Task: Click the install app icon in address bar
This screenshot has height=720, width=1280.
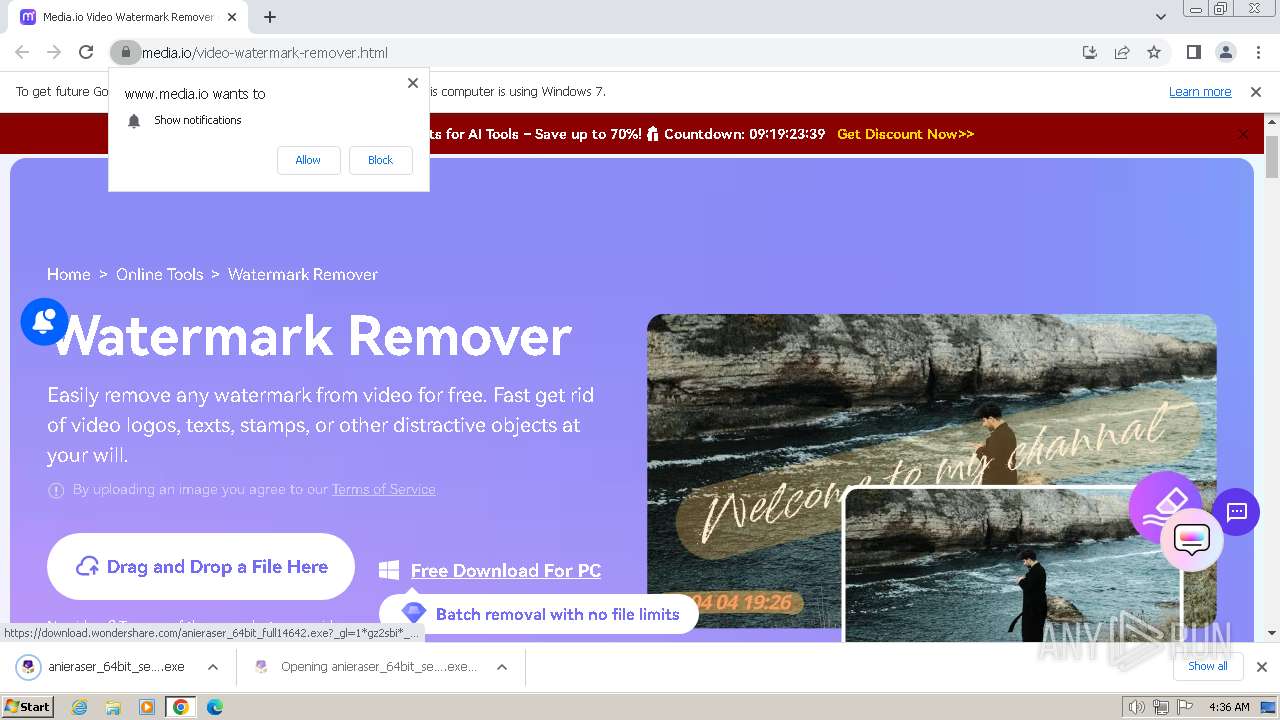Action: click(x=1090, y=53)
